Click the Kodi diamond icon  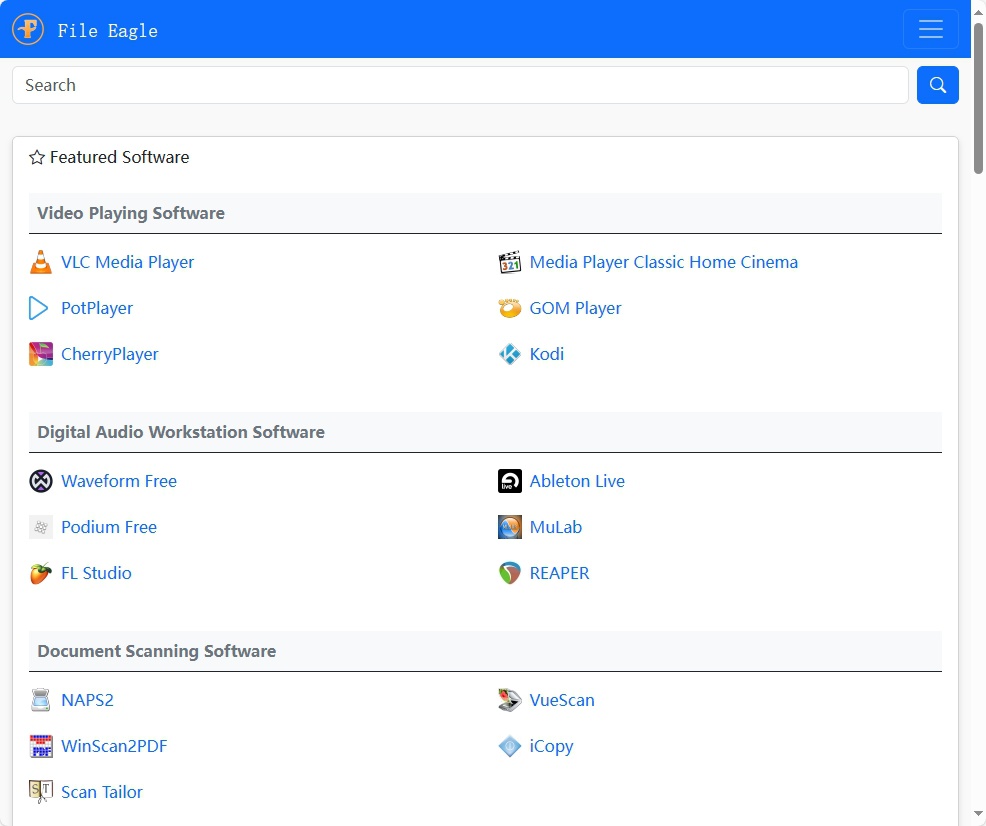pos(510,354)
